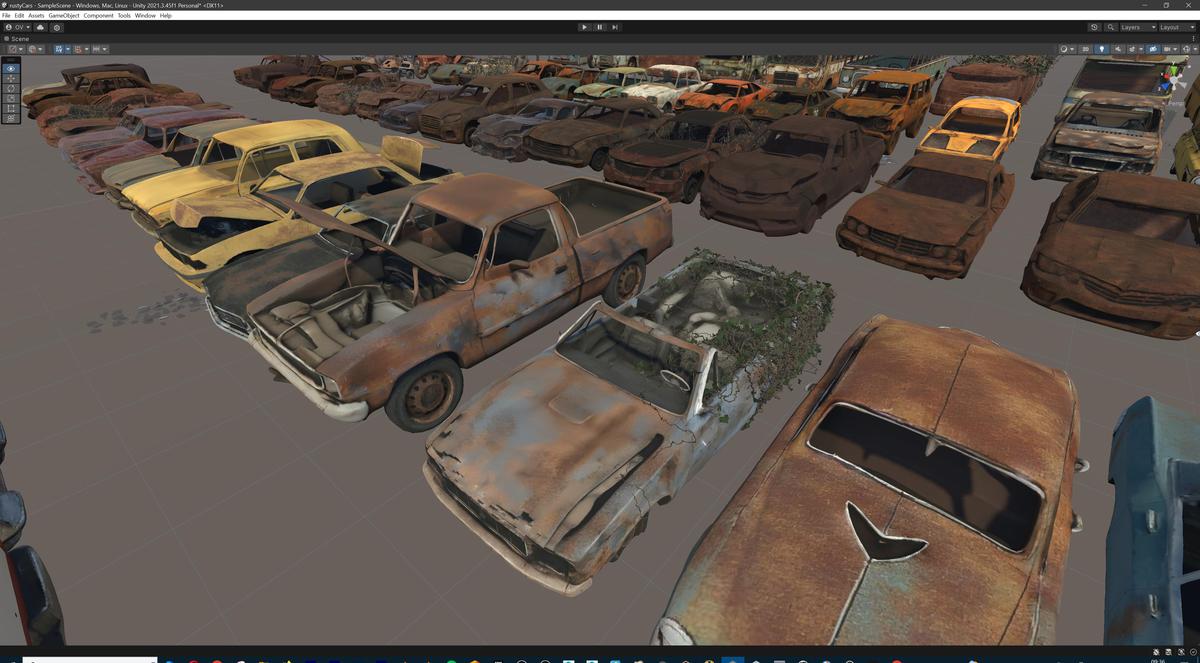The width and height of the screenshot is (1200, 663).
Task: Toggle the scene camera overlay icon
Action: [1152, 48]
